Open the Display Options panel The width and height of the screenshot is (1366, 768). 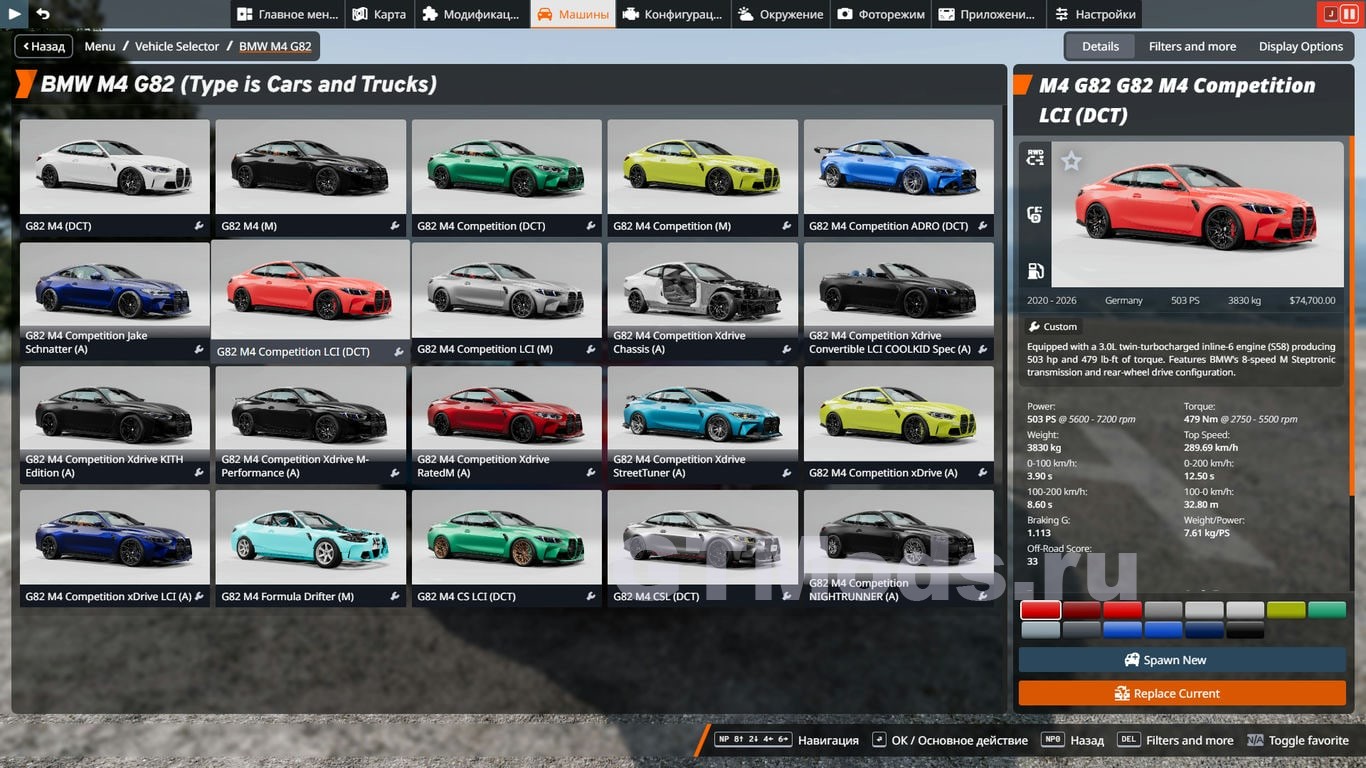pos(1300,46)
